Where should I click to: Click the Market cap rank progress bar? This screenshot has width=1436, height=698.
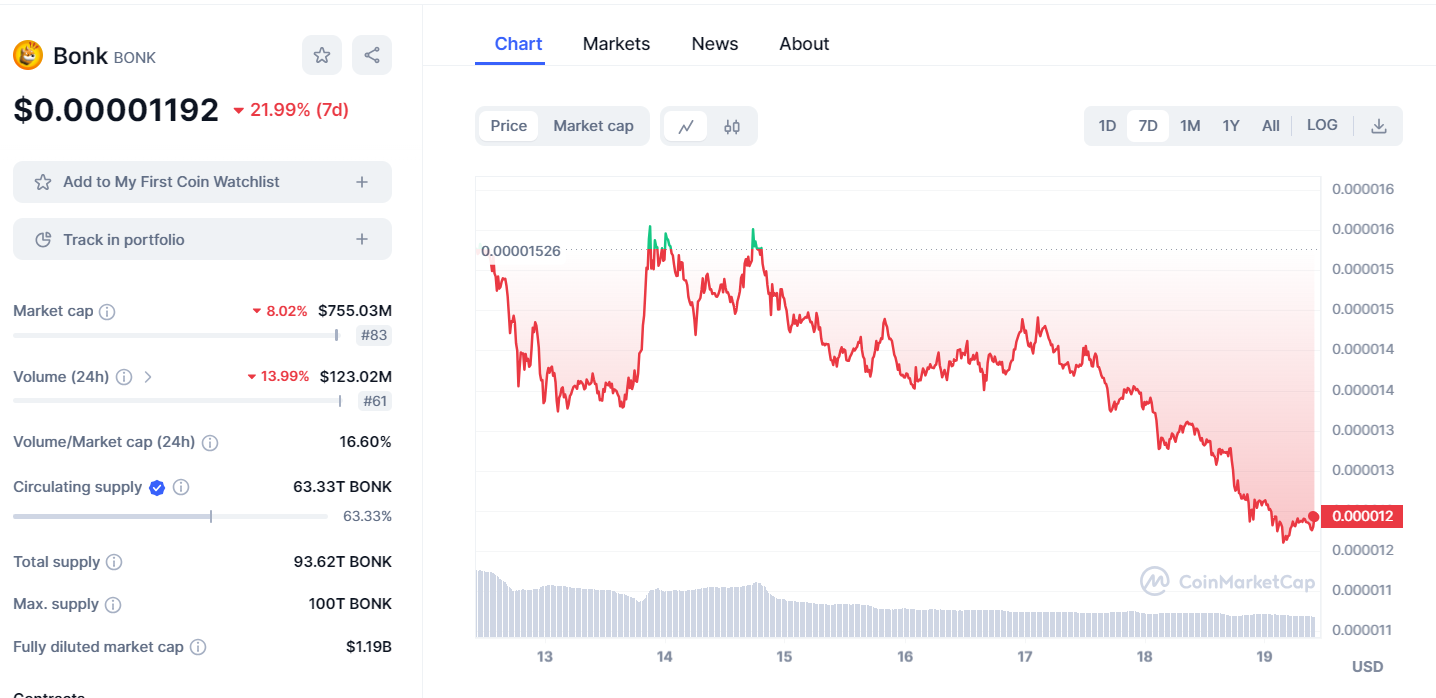176,335
